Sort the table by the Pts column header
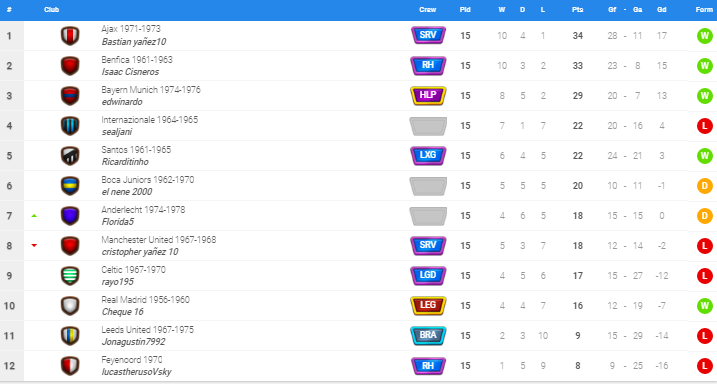 (578, 10)
